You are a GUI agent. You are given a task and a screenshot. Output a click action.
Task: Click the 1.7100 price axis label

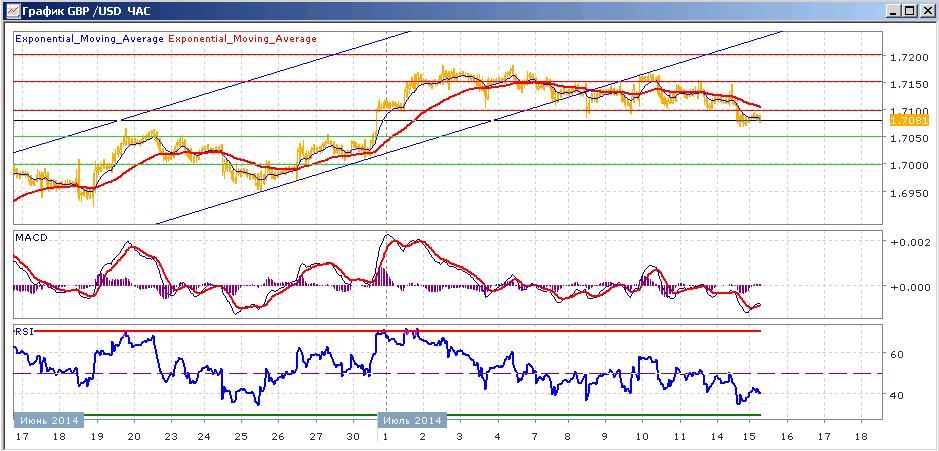[908, 111]
